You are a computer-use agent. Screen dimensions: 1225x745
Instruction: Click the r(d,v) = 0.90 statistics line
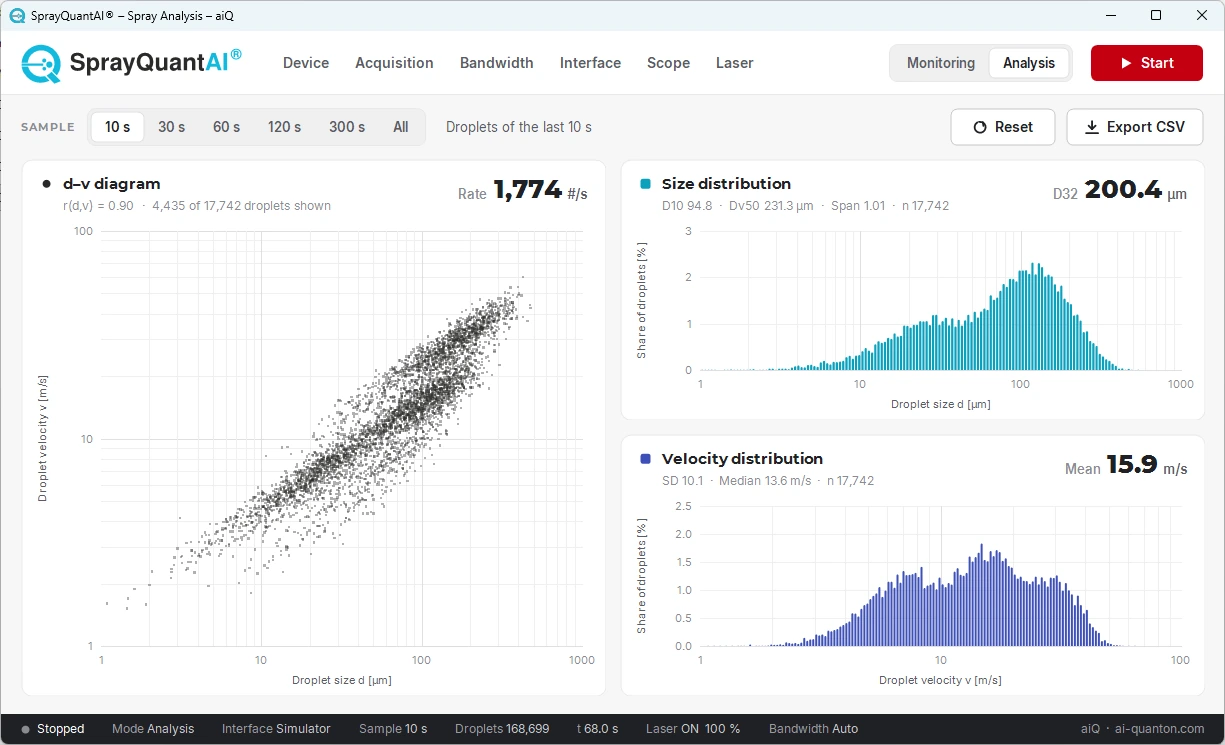(197, 206)
